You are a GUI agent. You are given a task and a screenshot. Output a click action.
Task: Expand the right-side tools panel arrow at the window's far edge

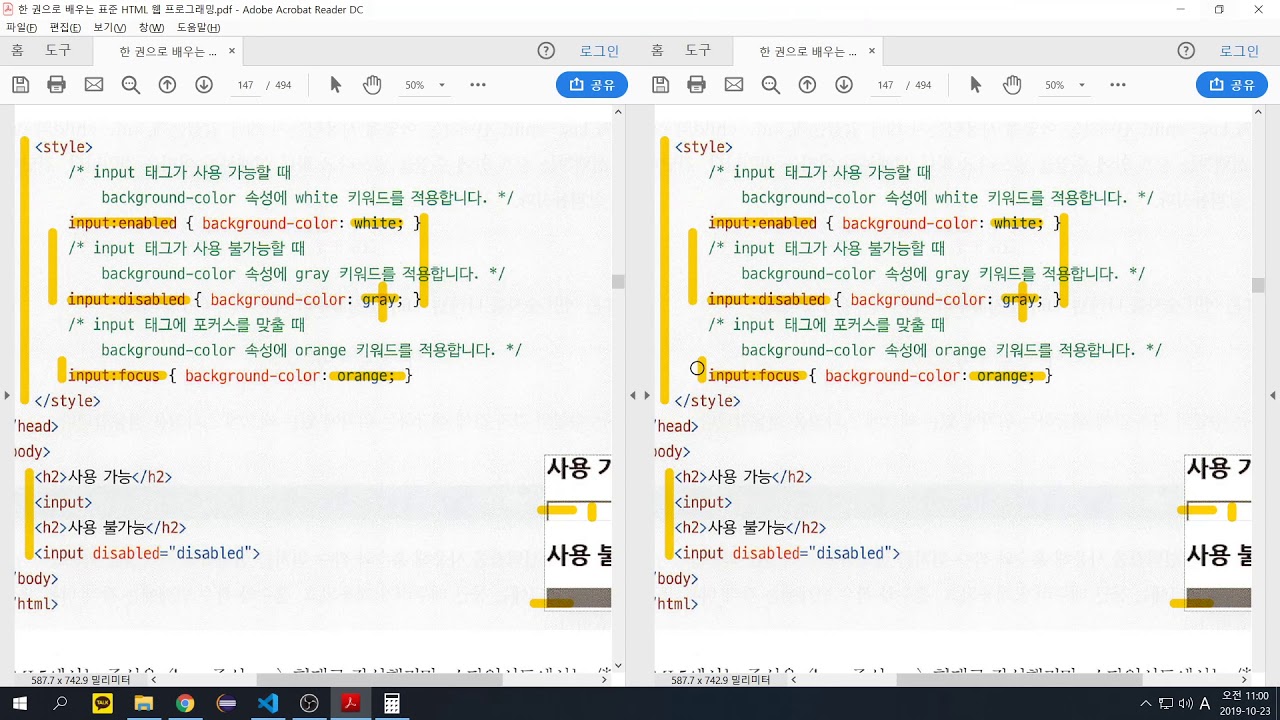pos(1275,396)
